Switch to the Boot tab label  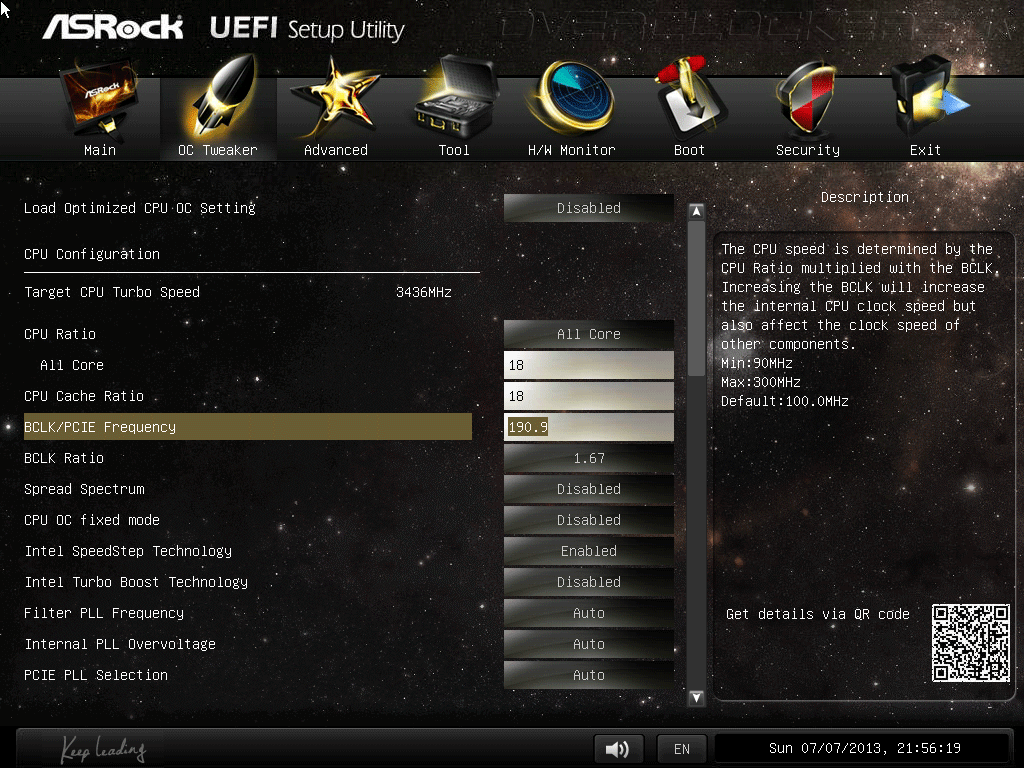[690, 150]
